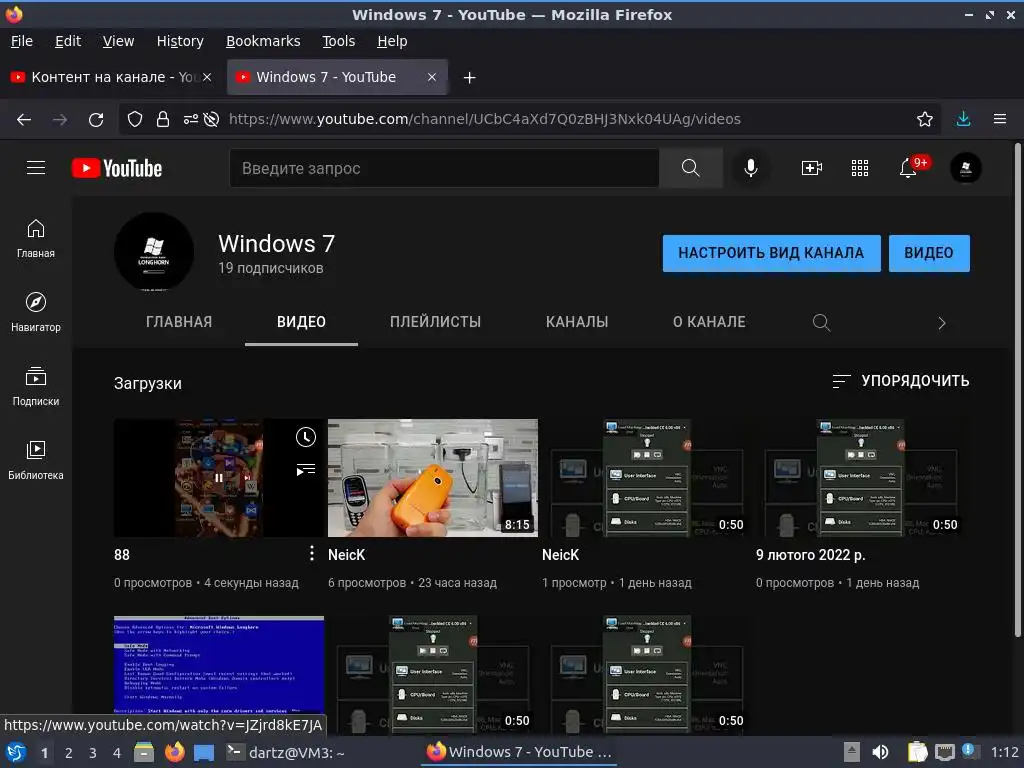1024x768 pixels.
Task: Open the system start menu icon
Action: click(x=16, y=752)
